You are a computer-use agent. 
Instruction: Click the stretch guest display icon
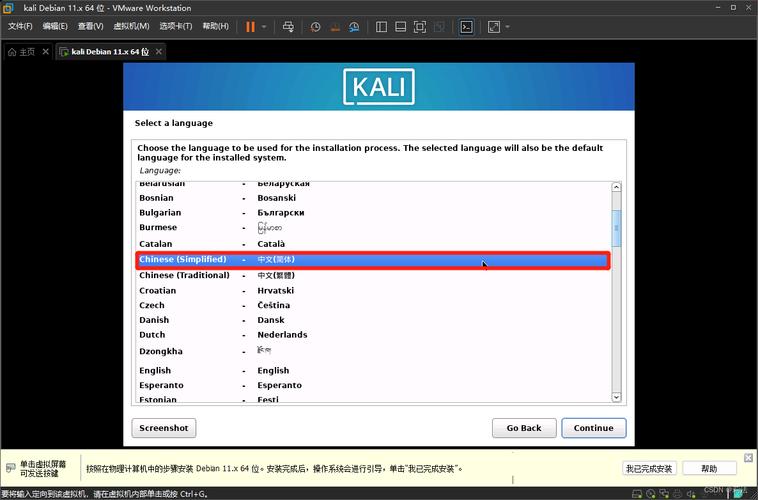click(x=494, y=27)
